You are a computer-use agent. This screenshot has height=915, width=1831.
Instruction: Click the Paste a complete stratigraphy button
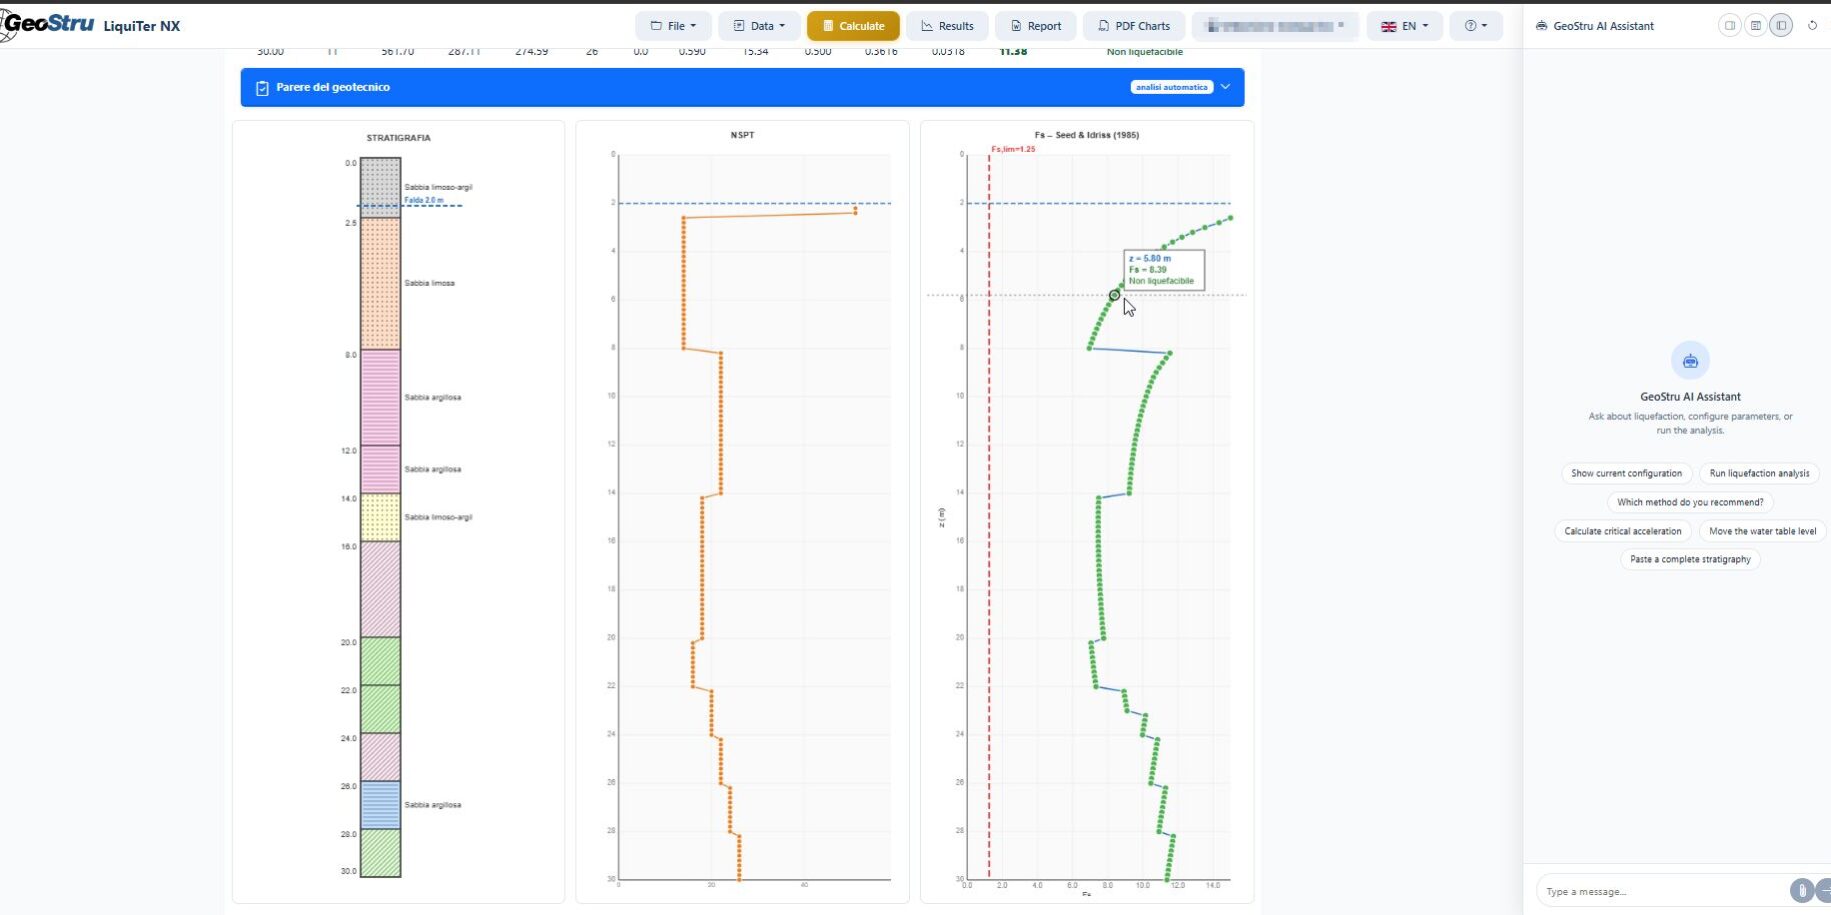point(1690,559)
